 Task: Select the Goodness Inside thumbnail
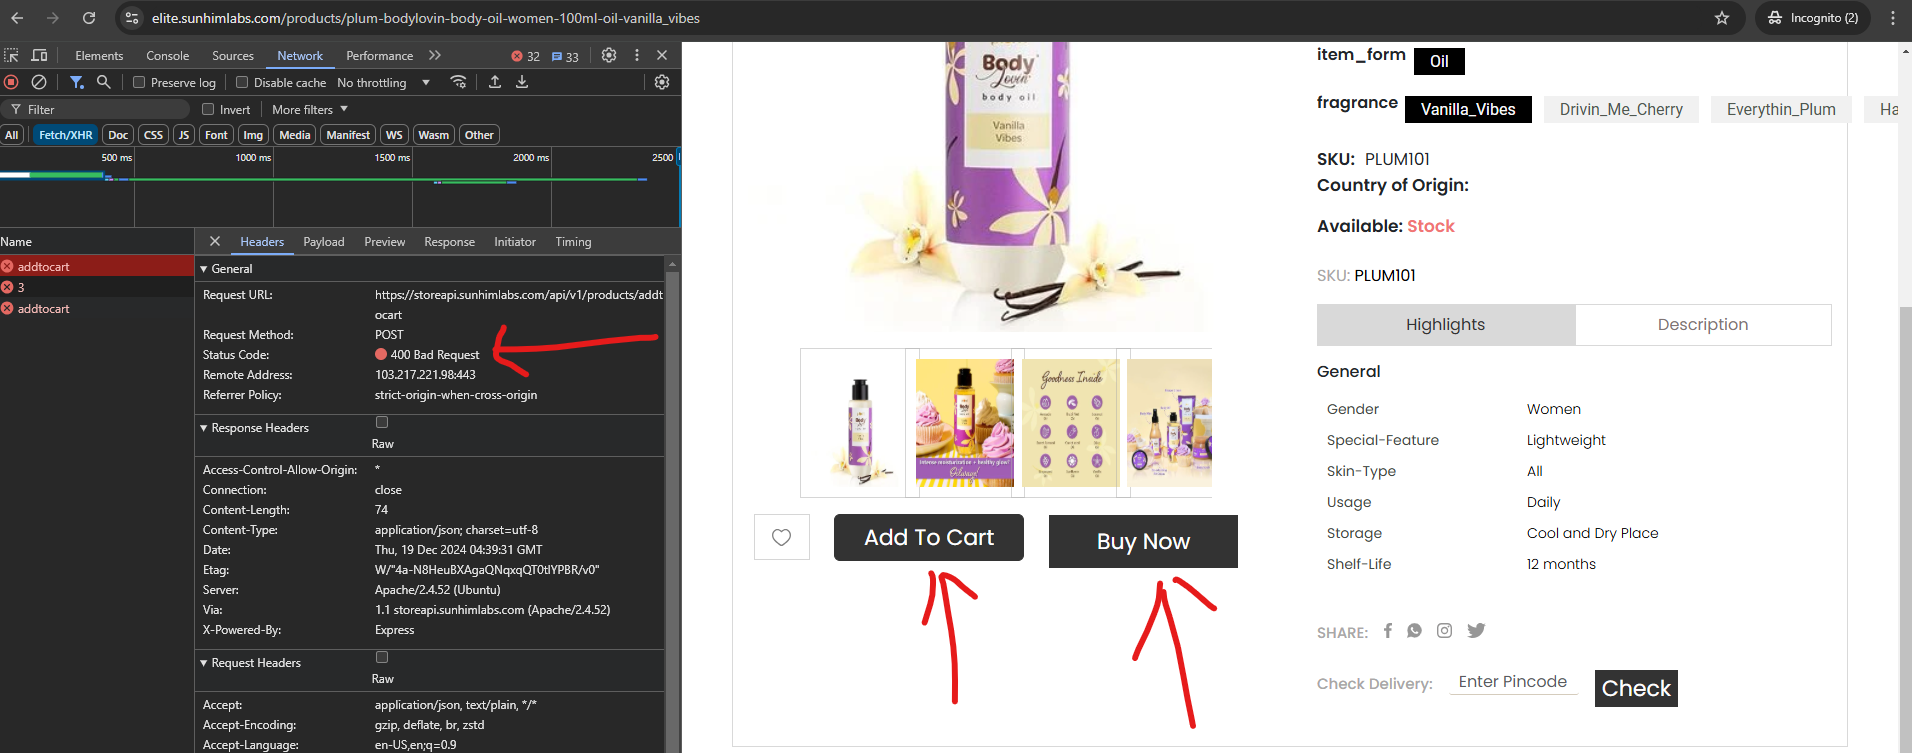point(1070,423)
